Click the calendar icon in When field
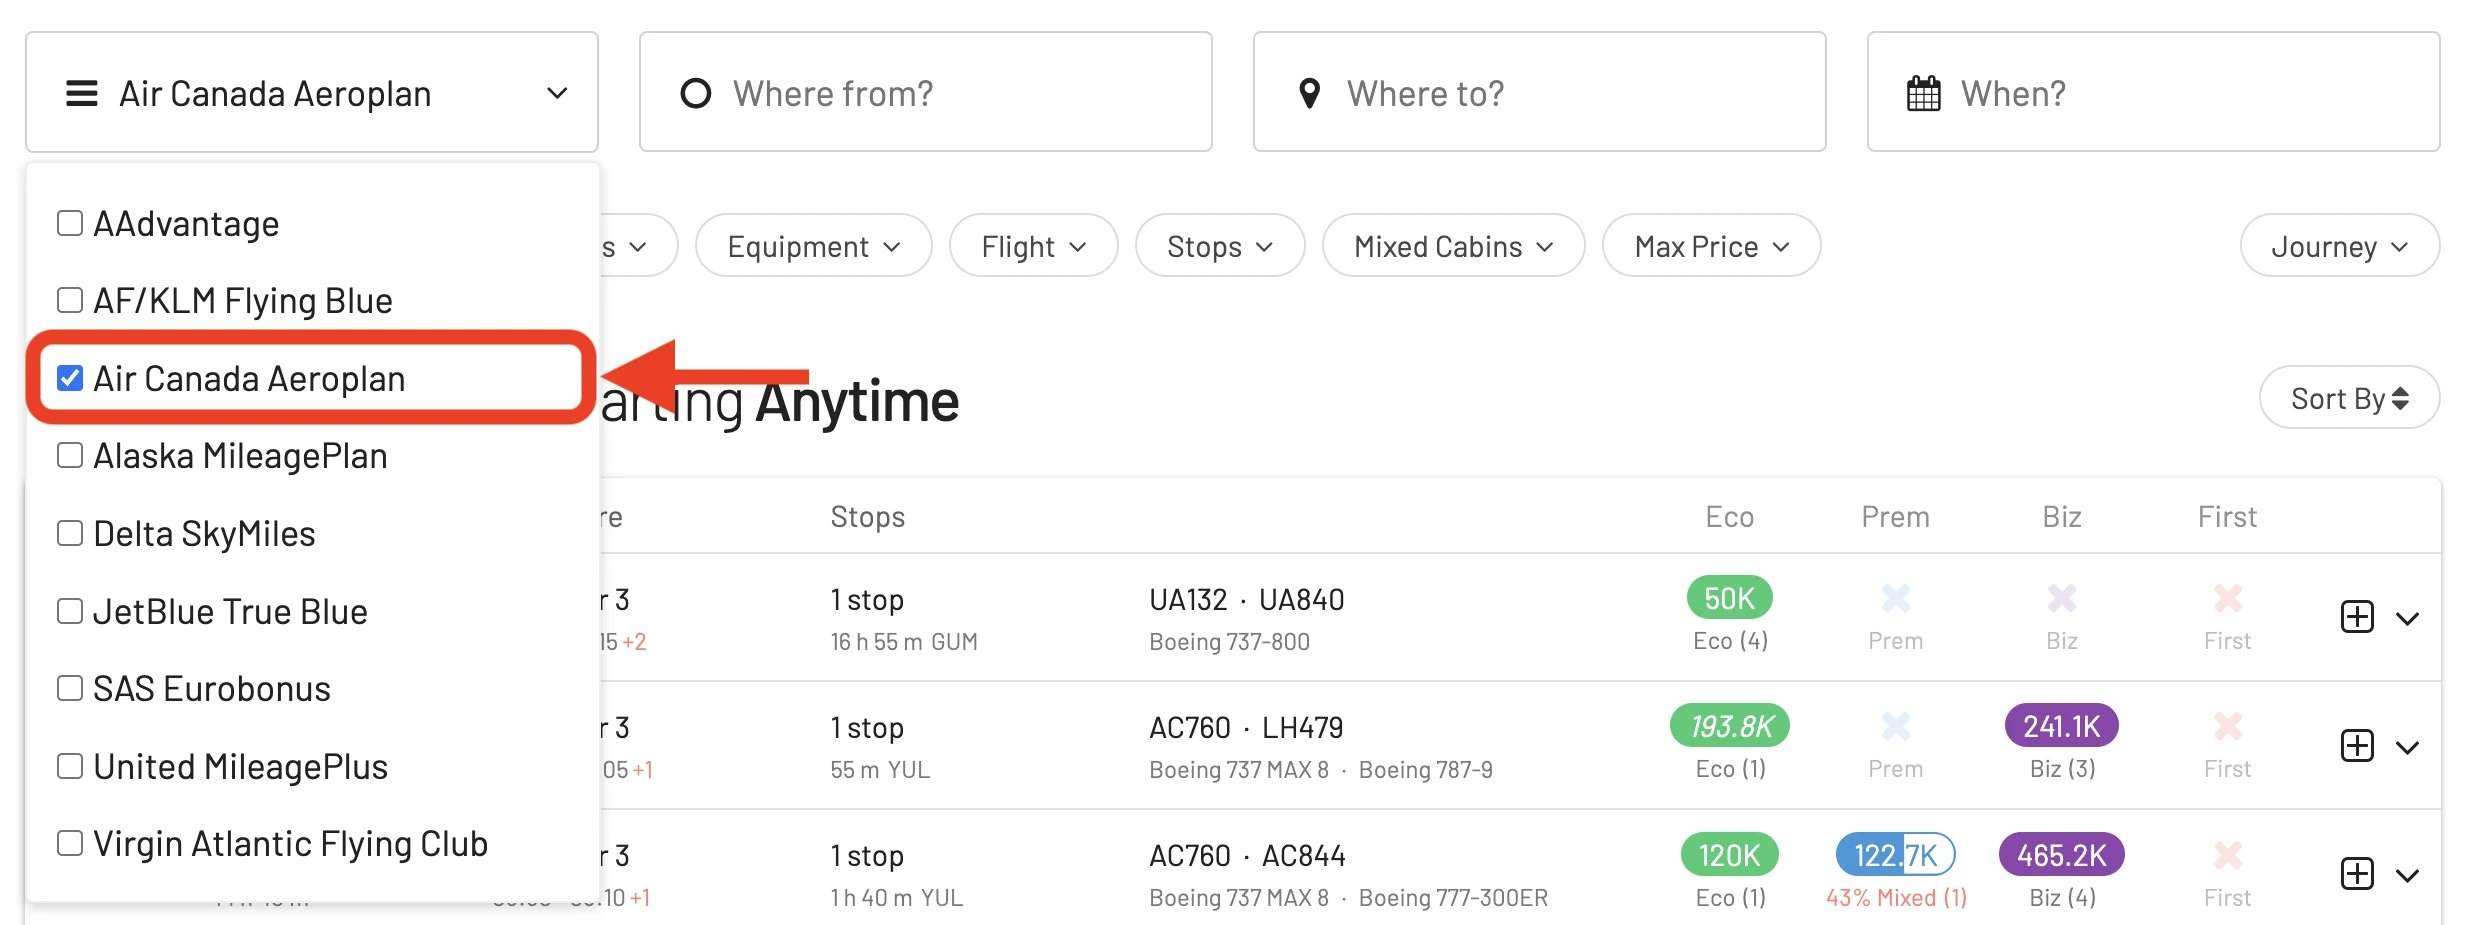Image resolution: width=2465 pixels, height=925 pixels. coord(1923,93)
